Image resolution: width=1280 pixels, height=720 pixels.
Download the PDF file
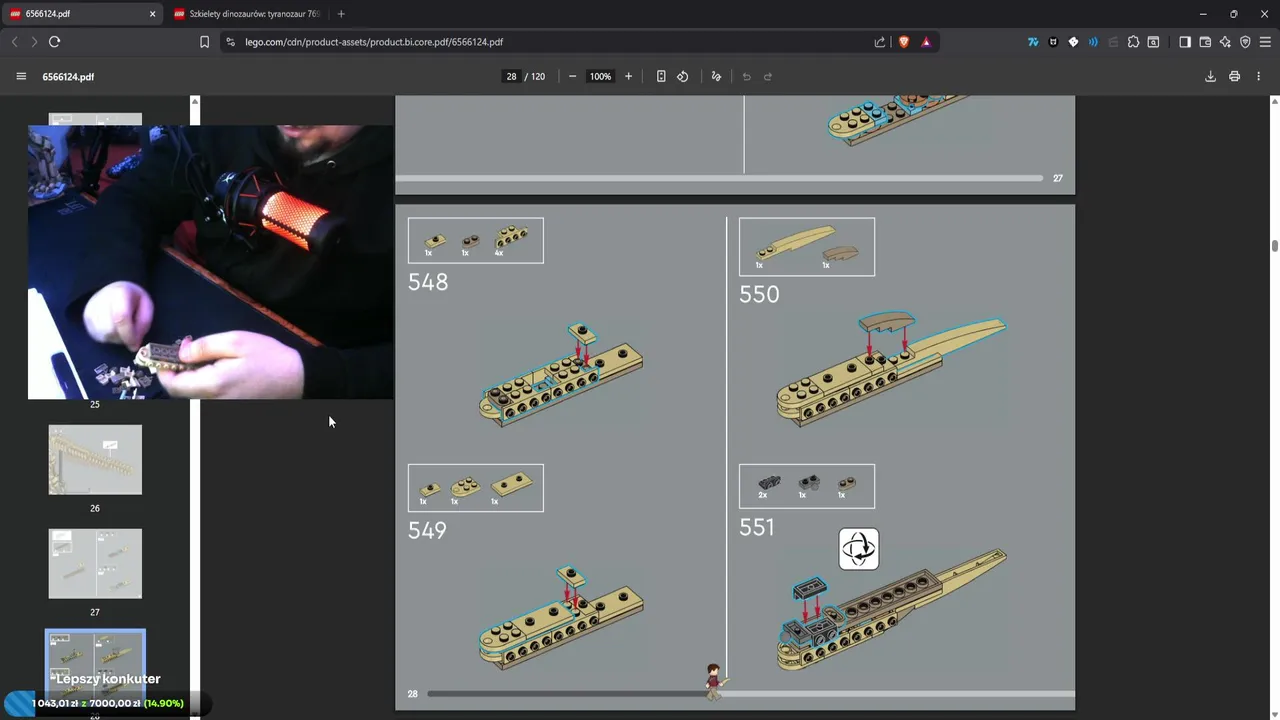click(x=1210, y=76)
